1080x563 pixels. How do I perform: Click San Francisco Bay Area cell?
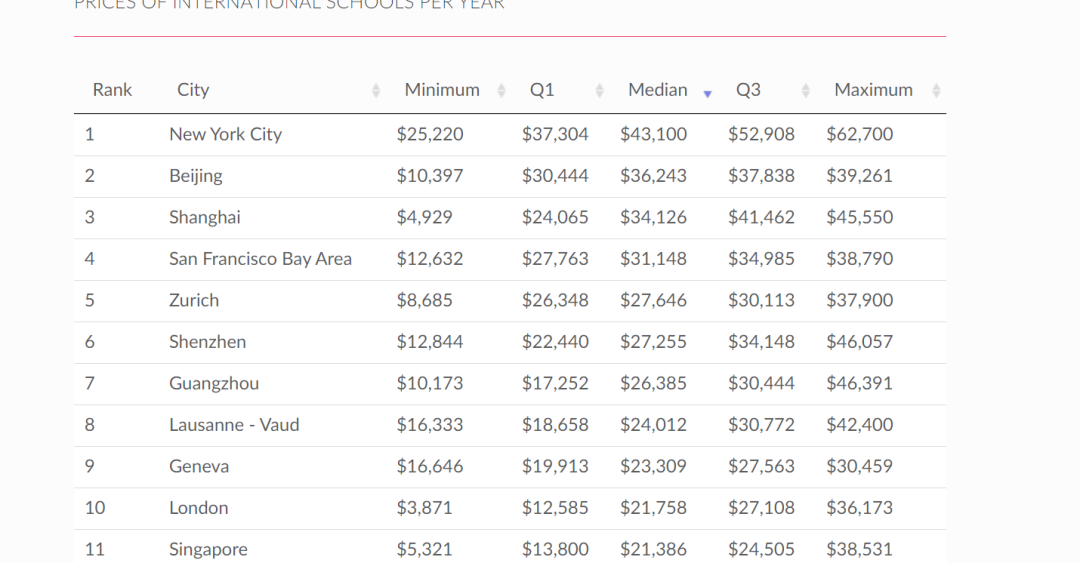click(260, 259)
